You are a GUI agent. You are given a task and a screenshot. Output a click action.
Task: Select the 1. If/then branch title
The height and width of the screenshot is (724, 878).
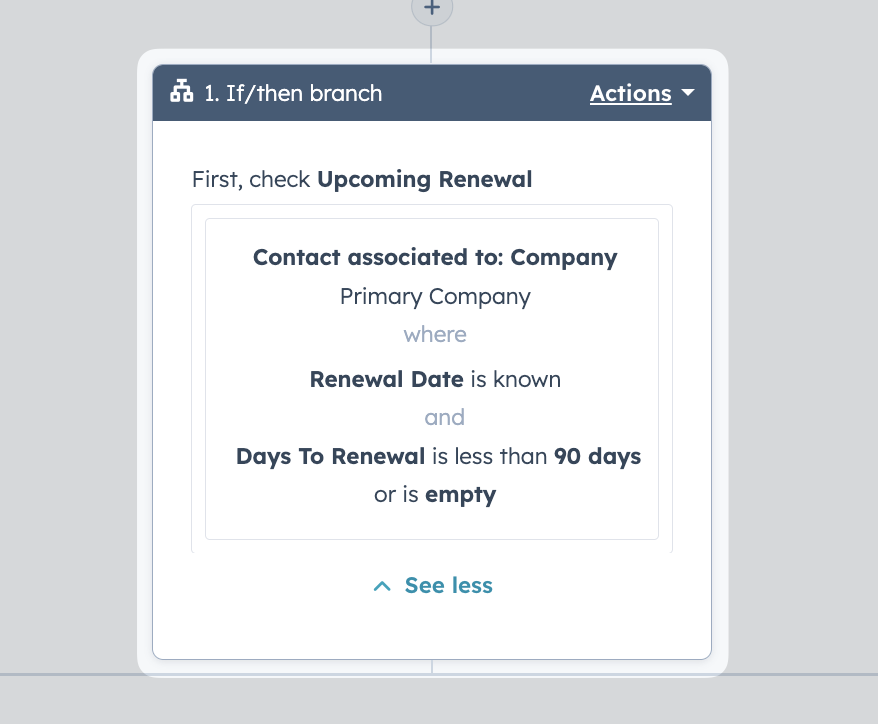(x=293, y=94)
